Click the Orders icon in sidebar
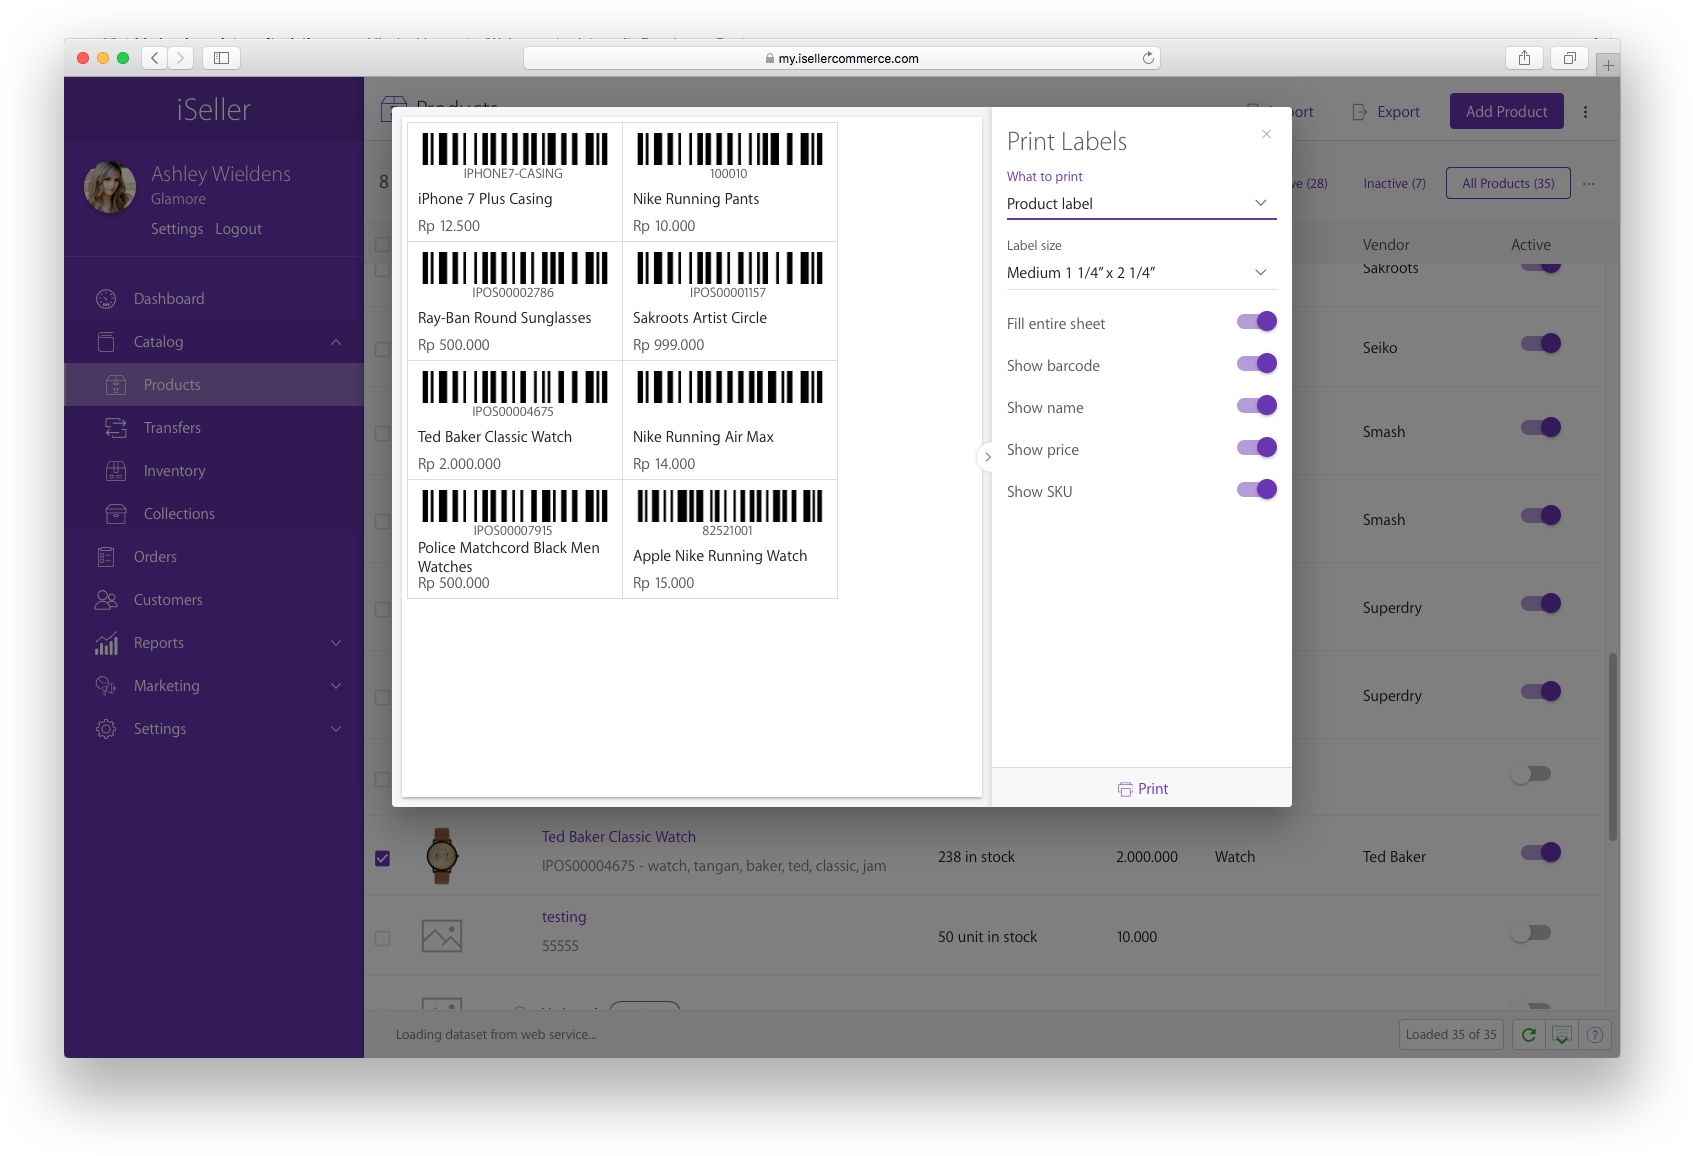This screenshot has width=1693, height=1156. [x=106, y=557]
